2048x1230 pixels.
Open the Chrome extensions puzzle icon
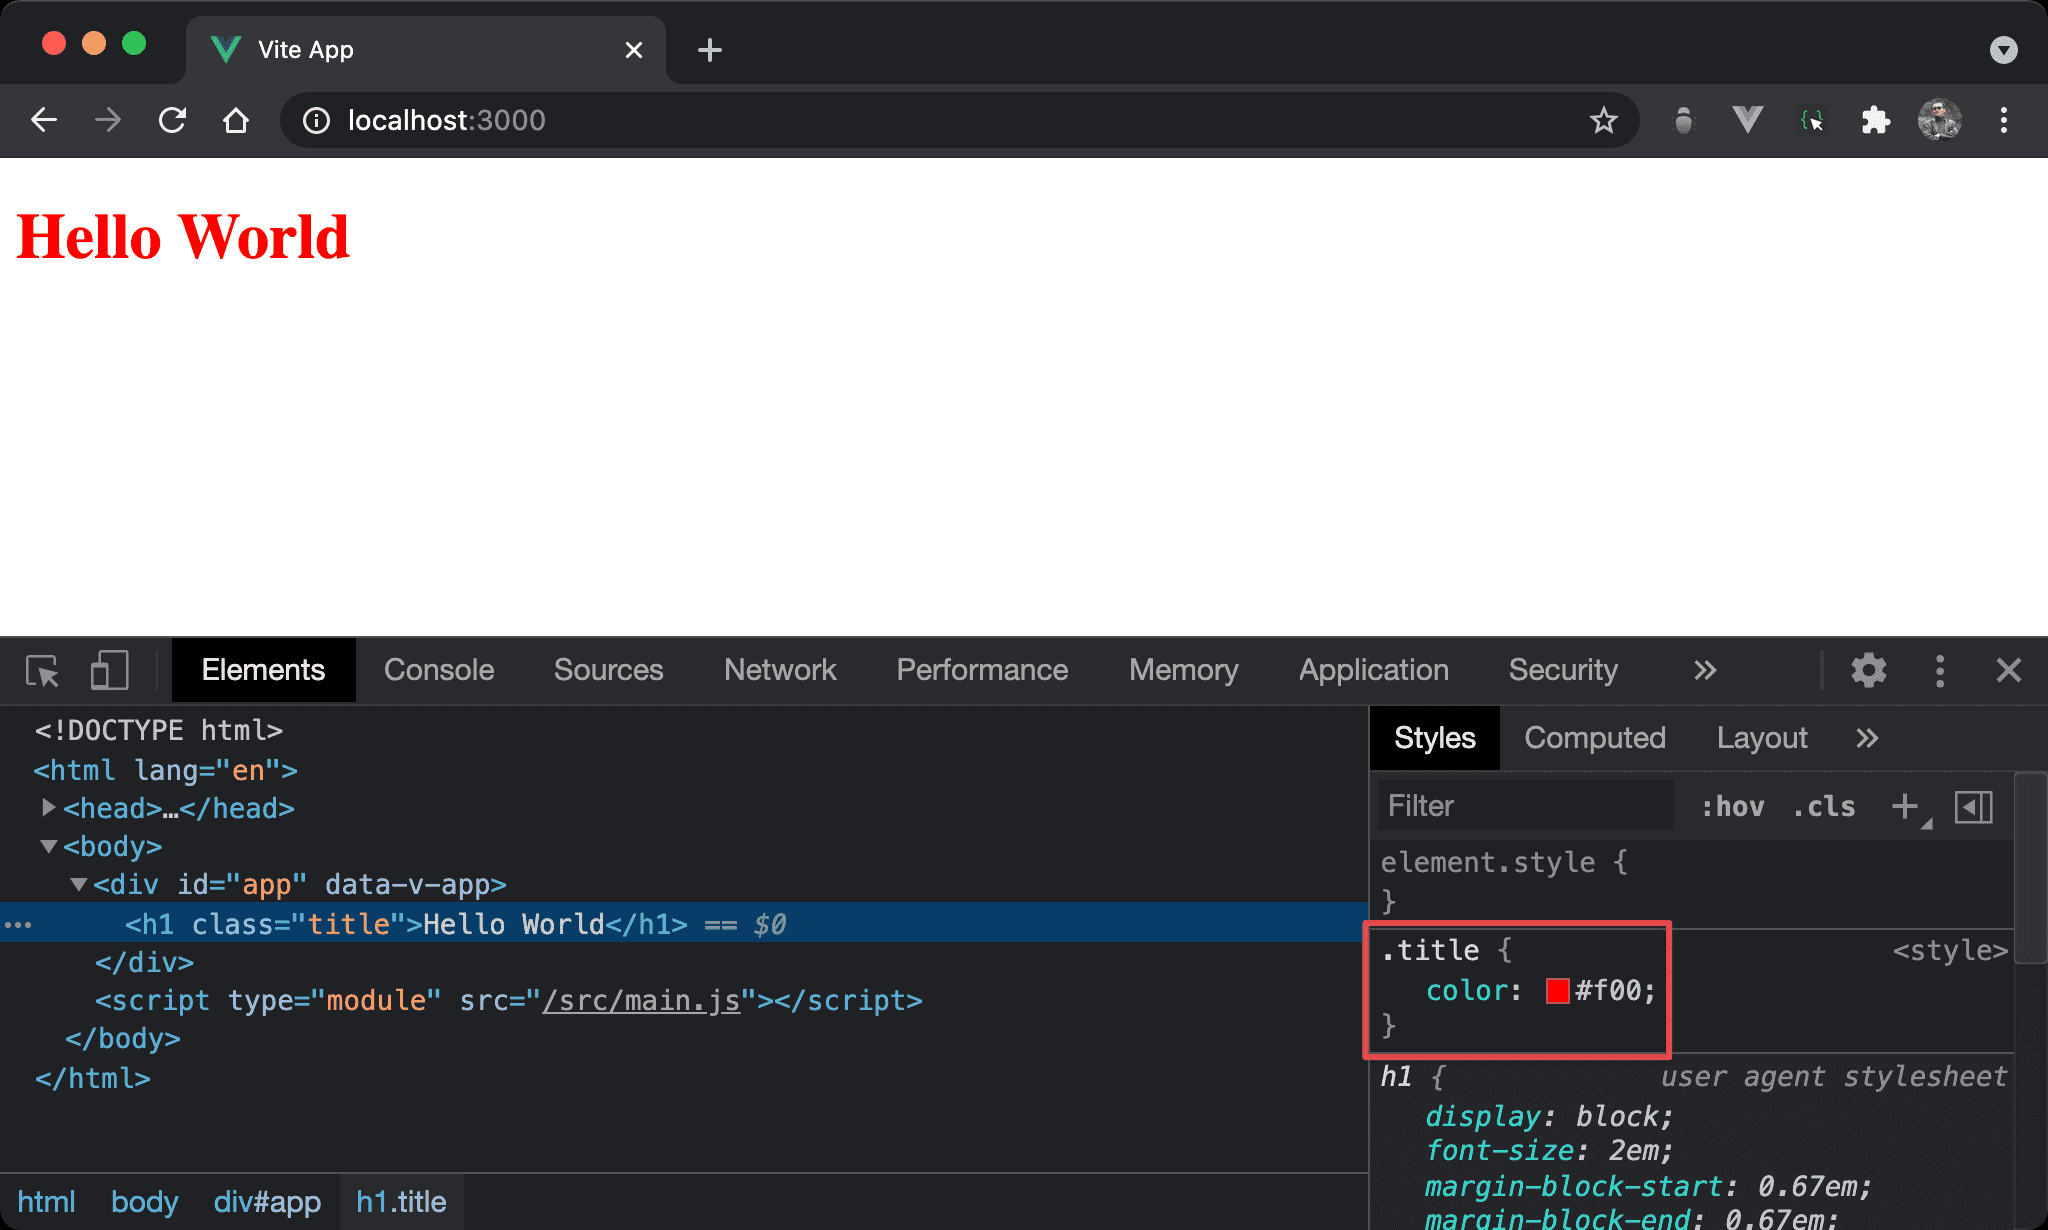pos(1875,120)
